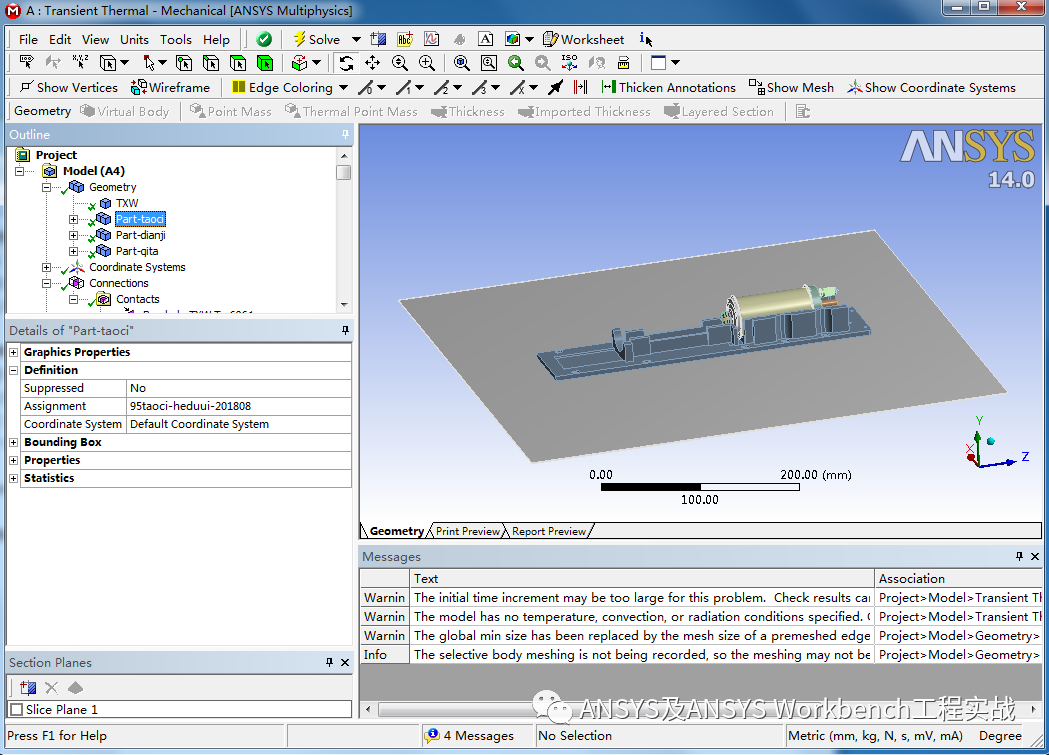Check the Slice Plane 1 checkbox

tap(17, 710)
